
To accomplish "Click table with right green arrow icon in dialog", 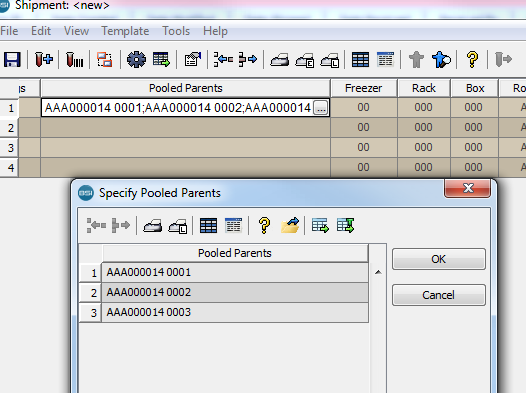I will pos(320,225).
